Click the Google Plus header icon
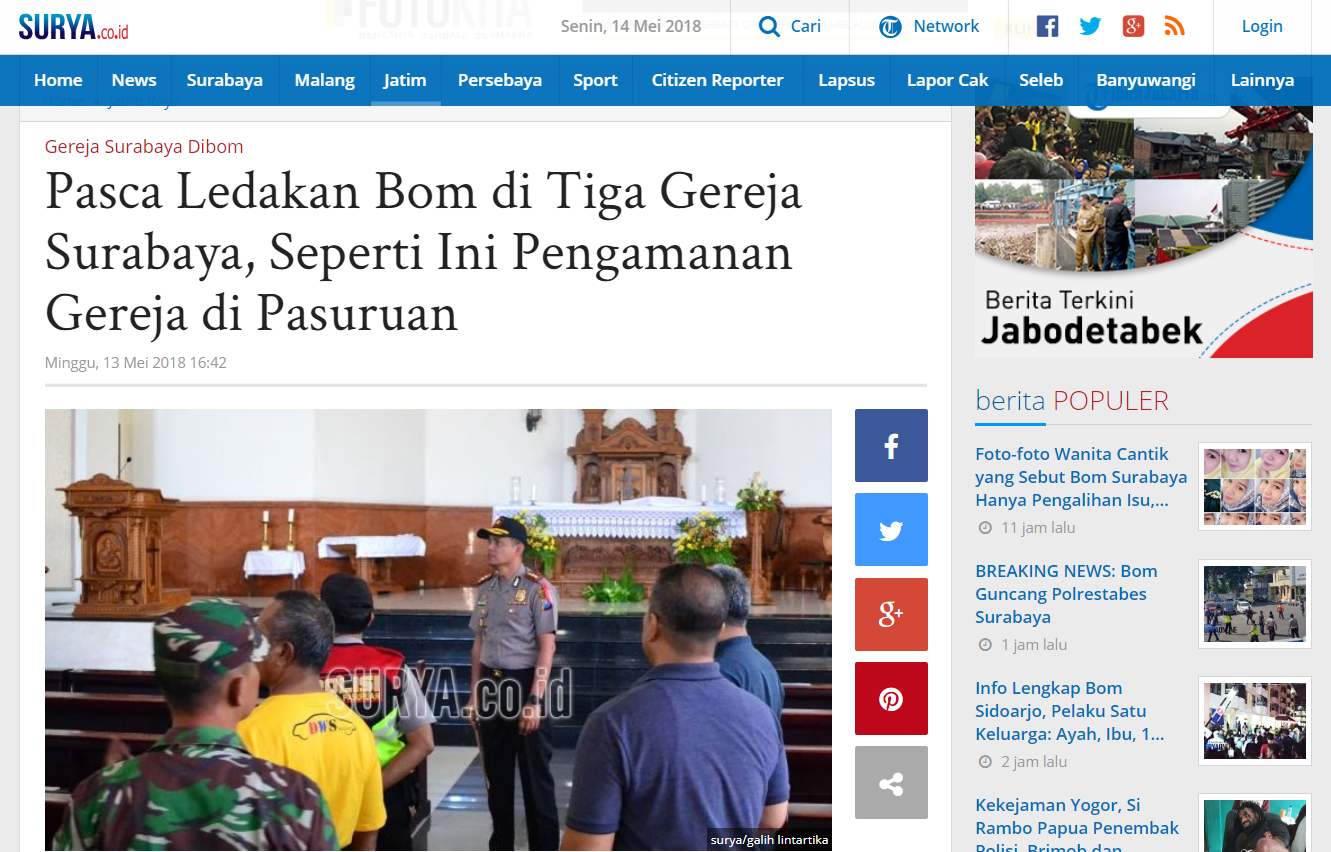 click(1133, 27)
